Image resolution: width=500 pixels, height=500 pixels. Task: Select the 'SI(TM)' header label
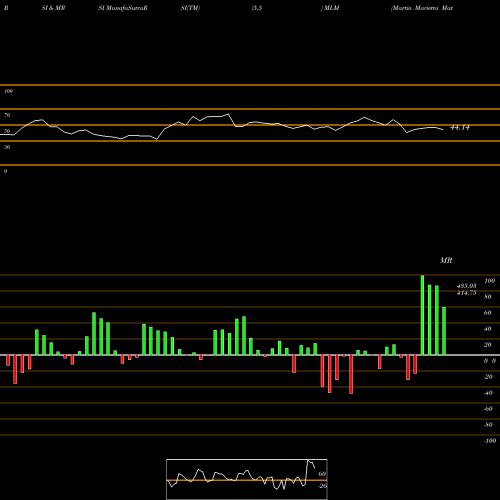coord(190,8)
